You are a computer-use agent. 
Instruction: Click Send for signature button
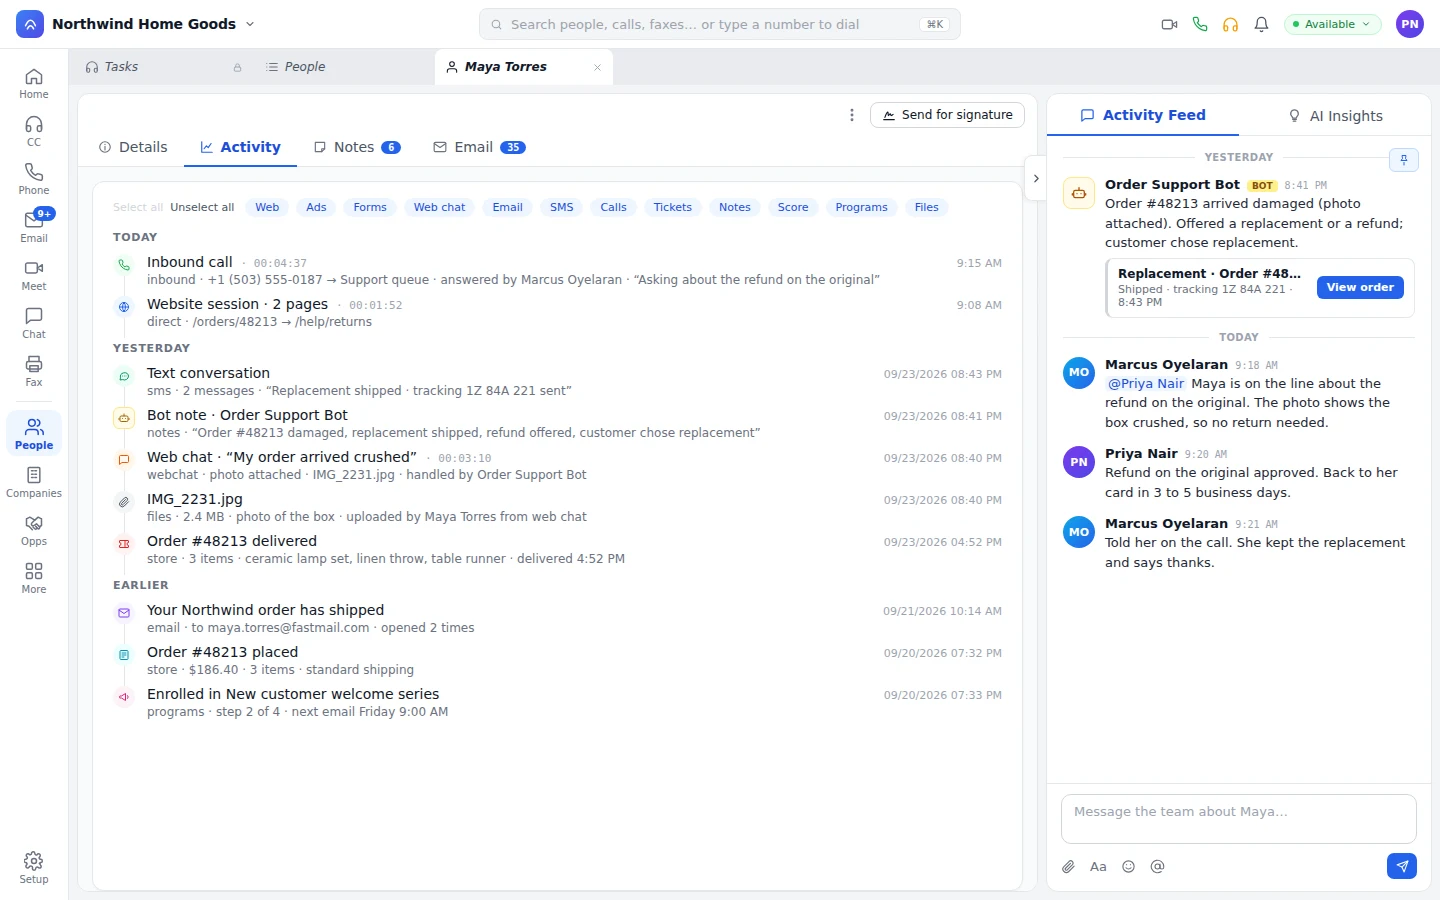pyautogui.click(x=947, y=115)
